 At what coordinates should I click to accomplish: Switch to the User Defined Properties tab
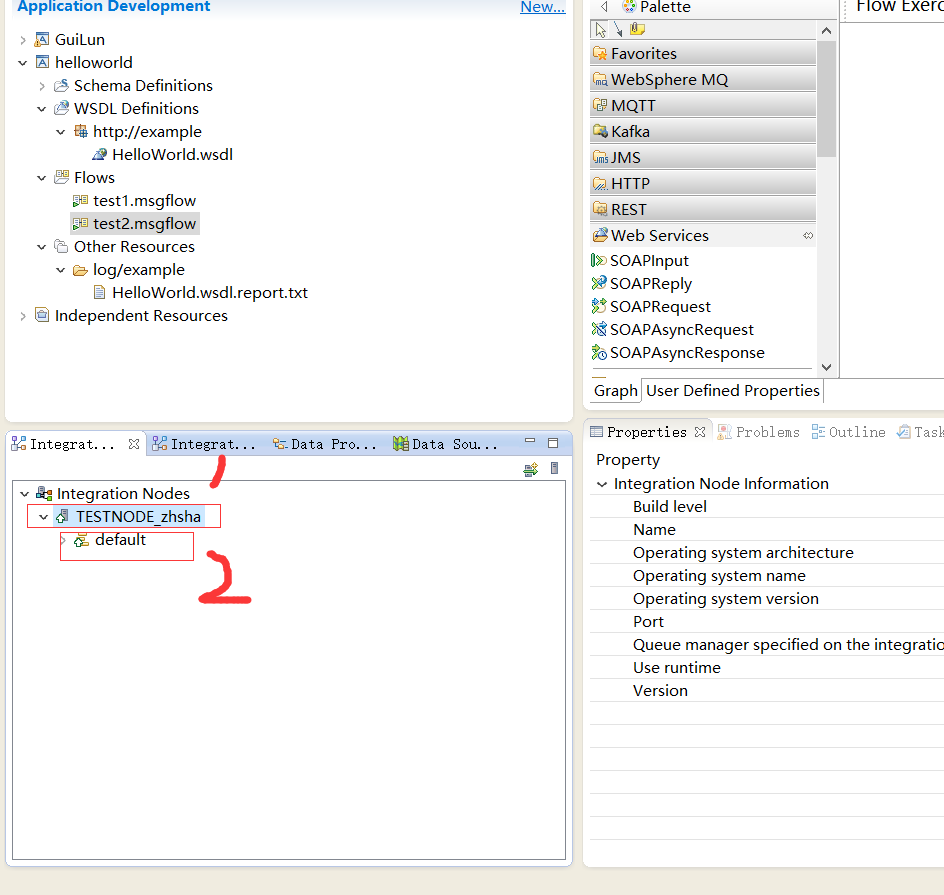click(732, 390)
